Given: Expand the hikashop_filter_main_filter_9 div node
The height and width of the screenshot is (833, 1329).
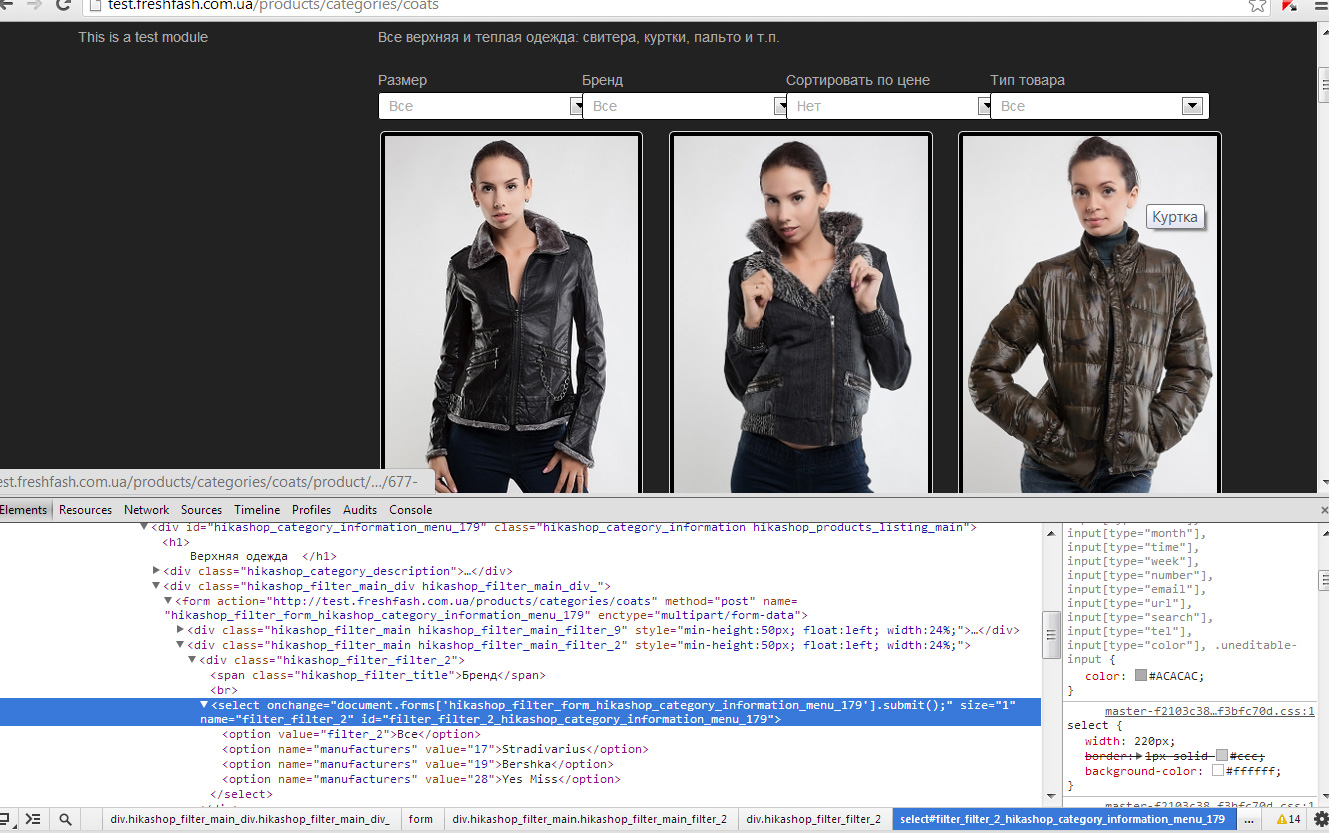Looking at the screenshot, I should pos(181,630).
